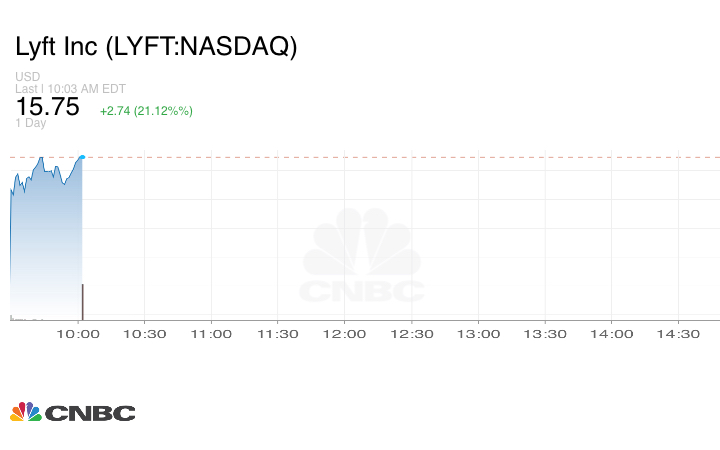Click the blue endpoint dot on price line
The width and height of the screenshot is (720, 450).
click(x=81, y=157)
